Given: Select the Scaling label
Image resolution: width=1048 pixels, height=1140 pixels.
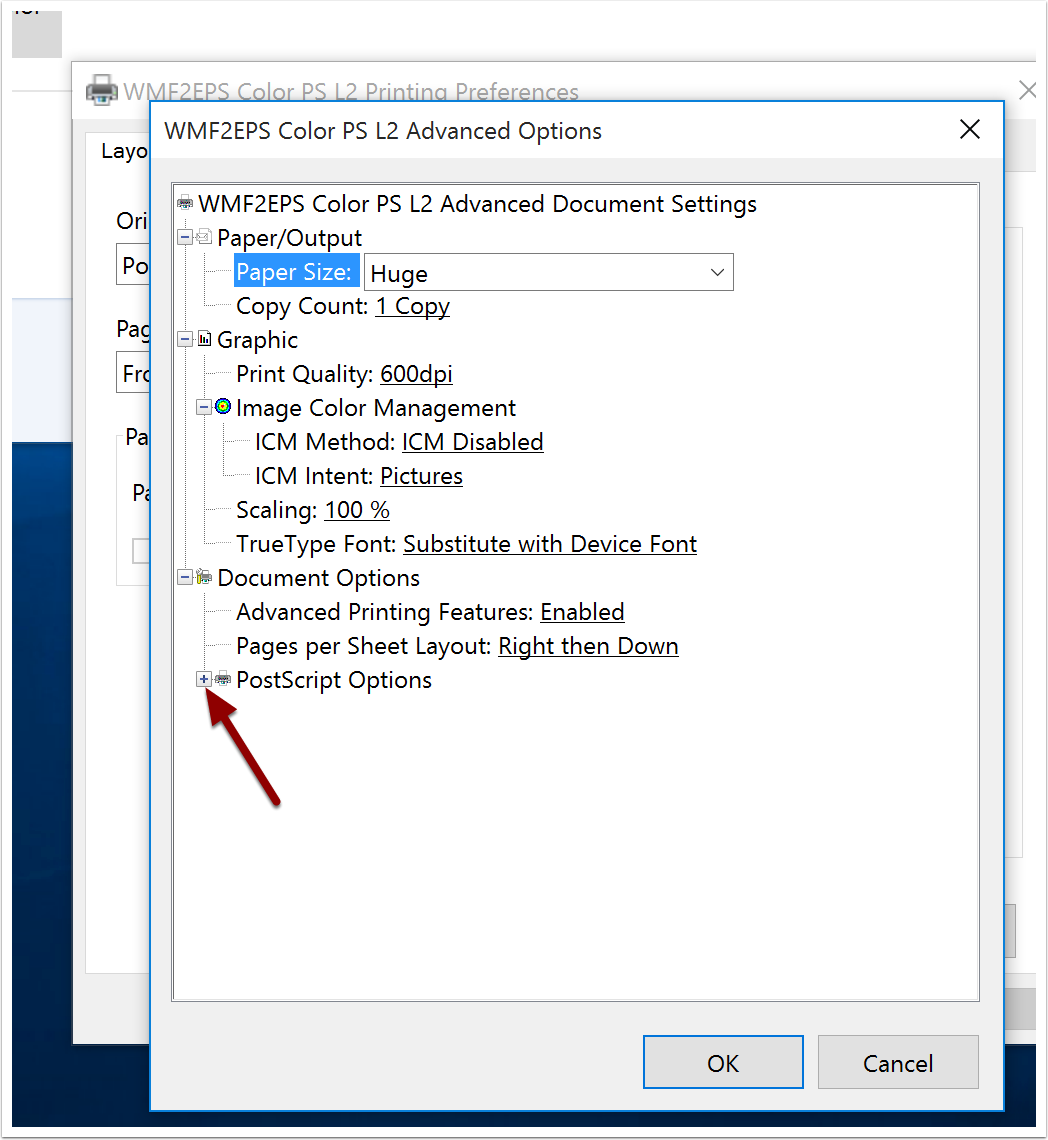Looking at the screenshot, I should tap(277, 510).
